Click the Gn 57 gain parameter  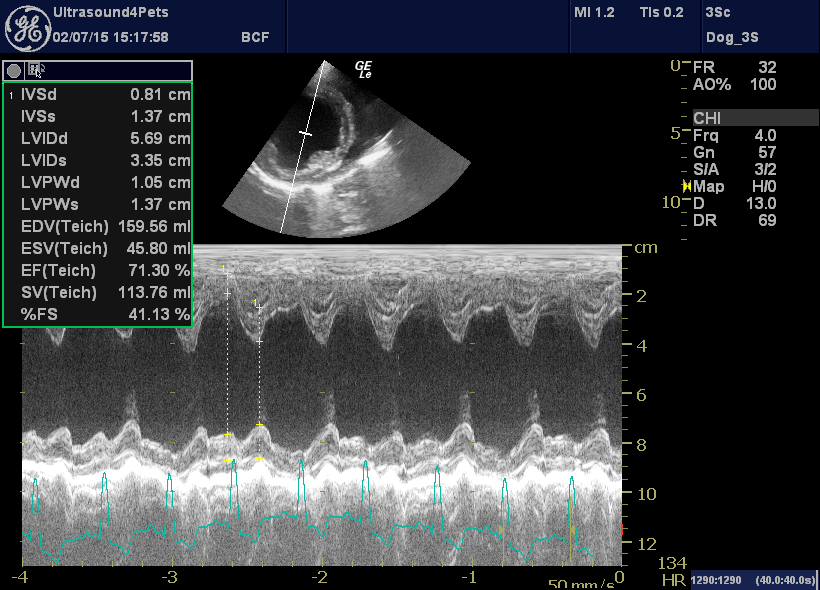tap(735, 152)
